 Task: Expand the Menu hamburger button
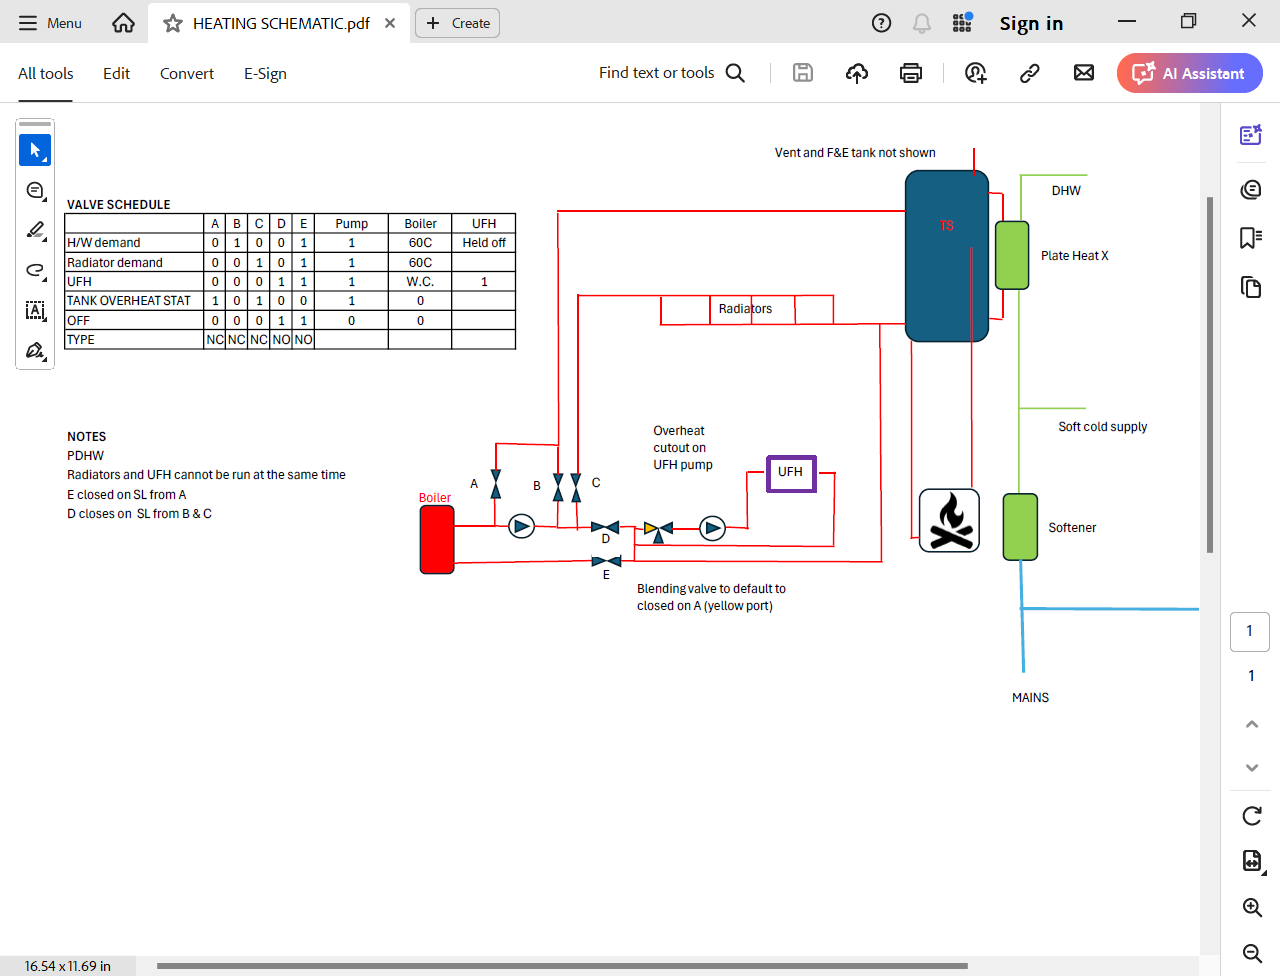click(x=50, y=23)
